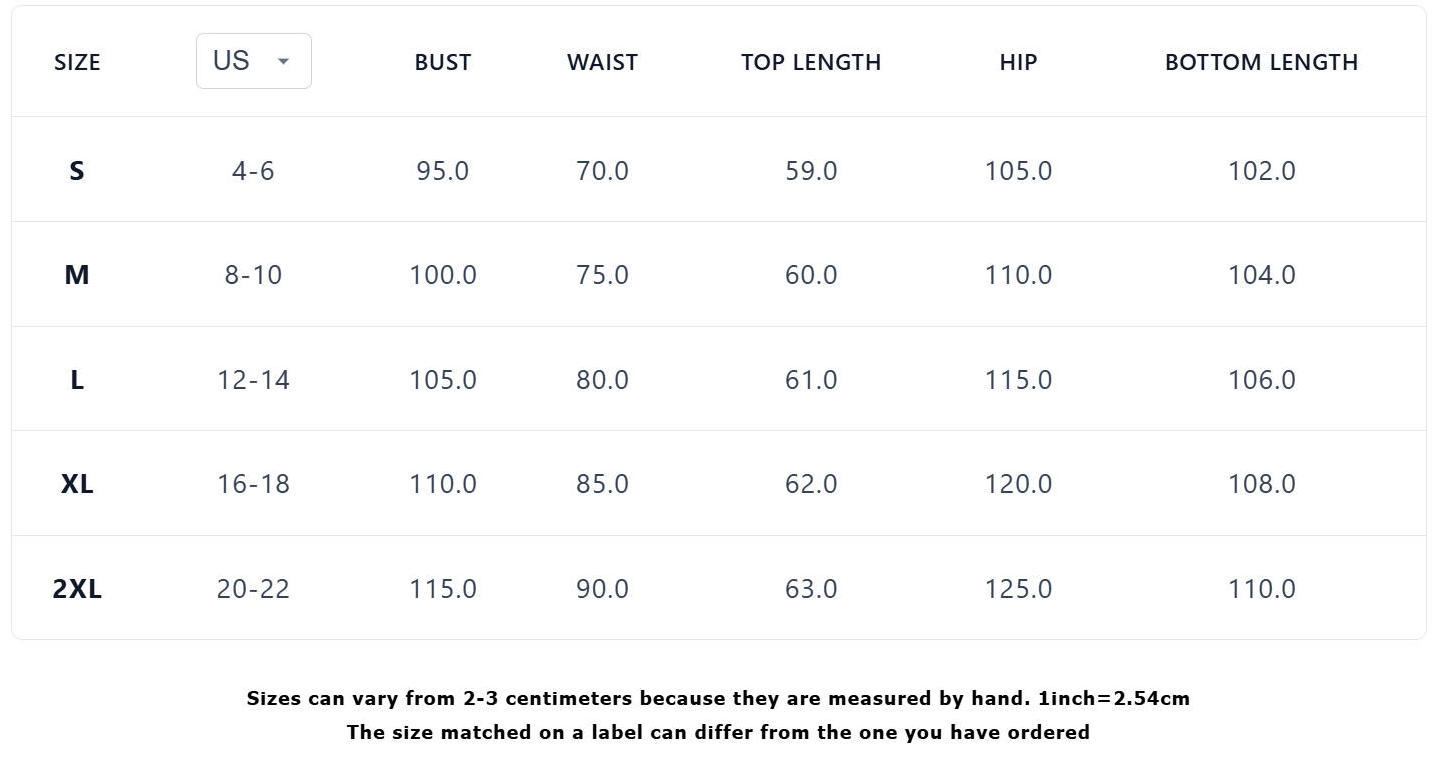Click the WAIST column header
This screenshot has width=1435, height=761.
coord(602,62)
